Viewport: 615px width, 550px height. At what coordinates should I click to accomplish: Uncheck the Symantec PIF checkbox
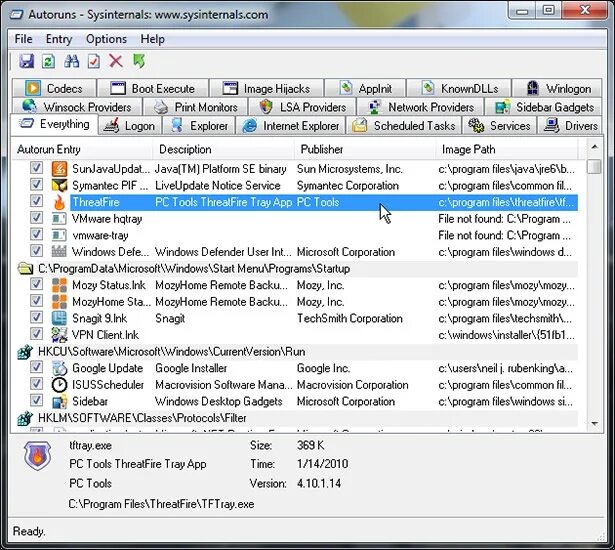(36, 184)
